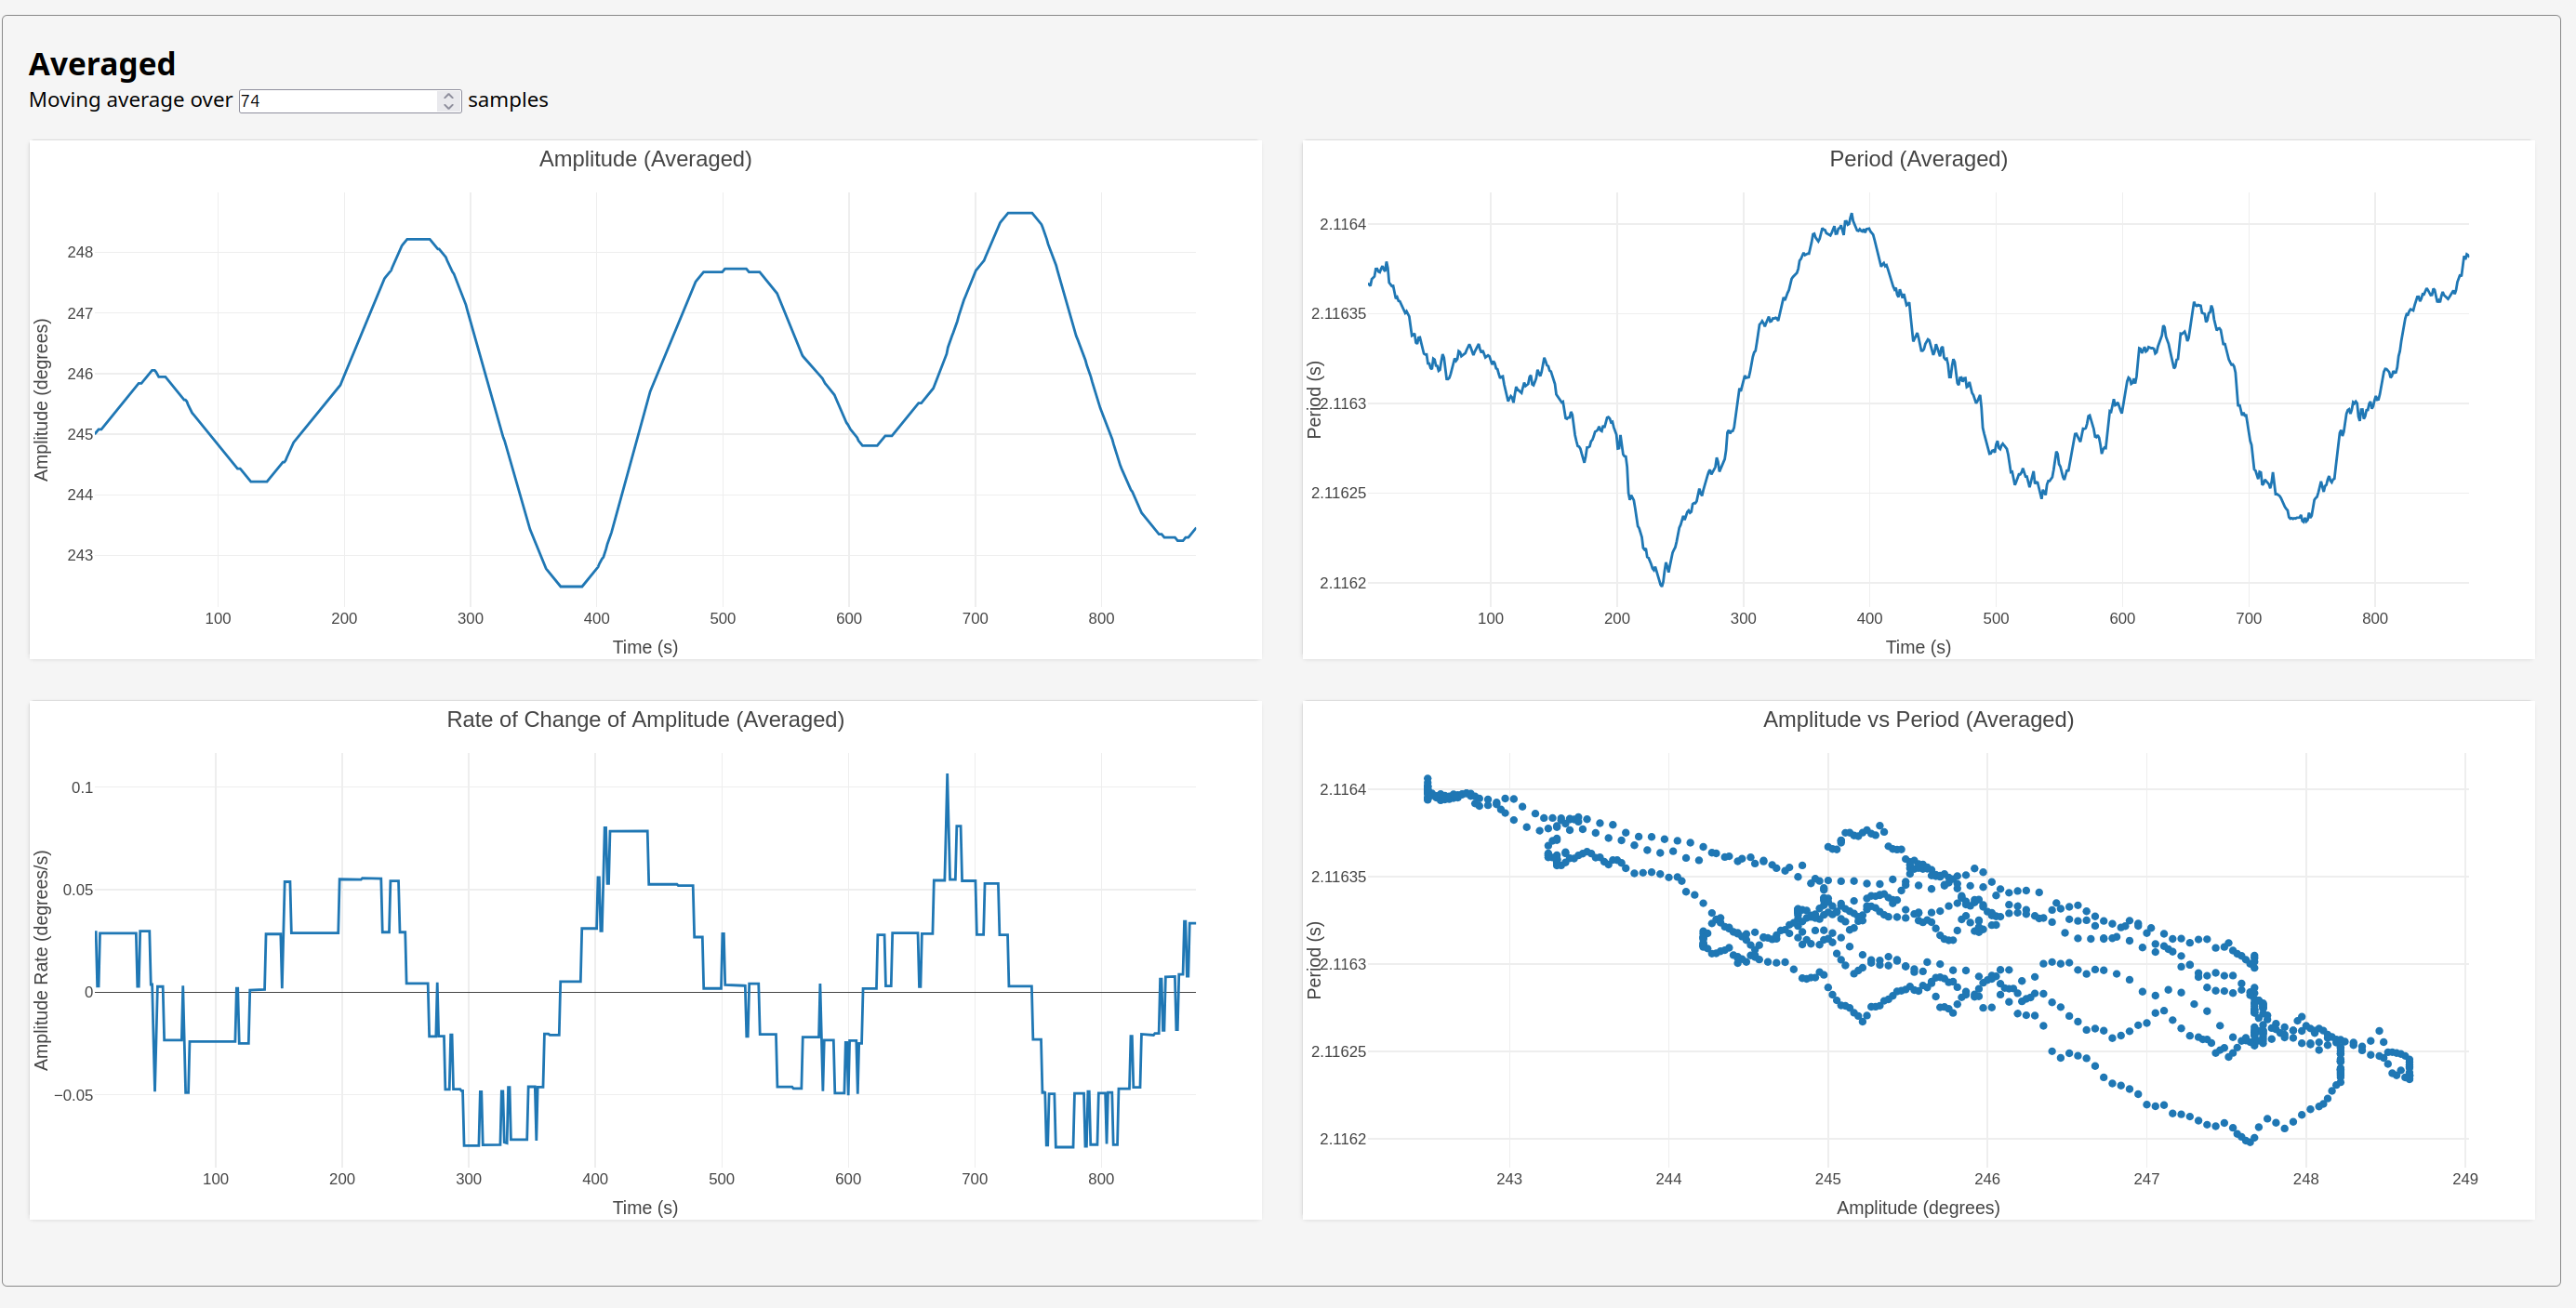Click the Amplitude chart's "Time (s)" axis label
This screenshot has width=2576, height=1308.
pyautogui.click(x=645, y=647)
